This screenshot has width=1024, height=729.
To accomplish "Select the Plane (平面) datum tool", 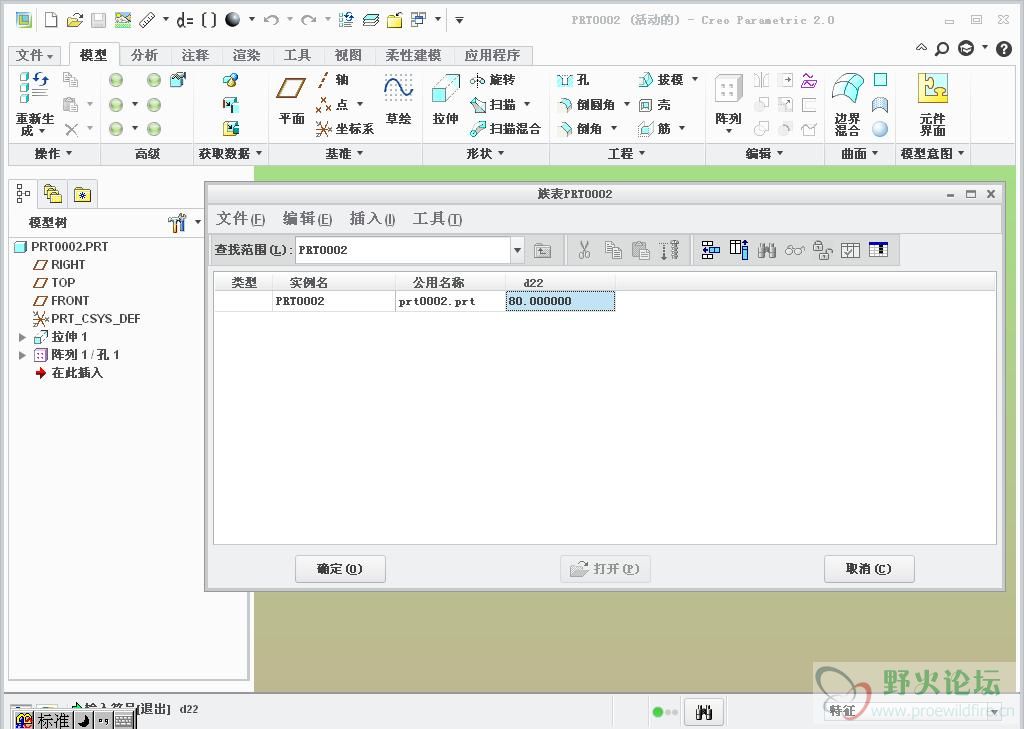I will [291, 101].
